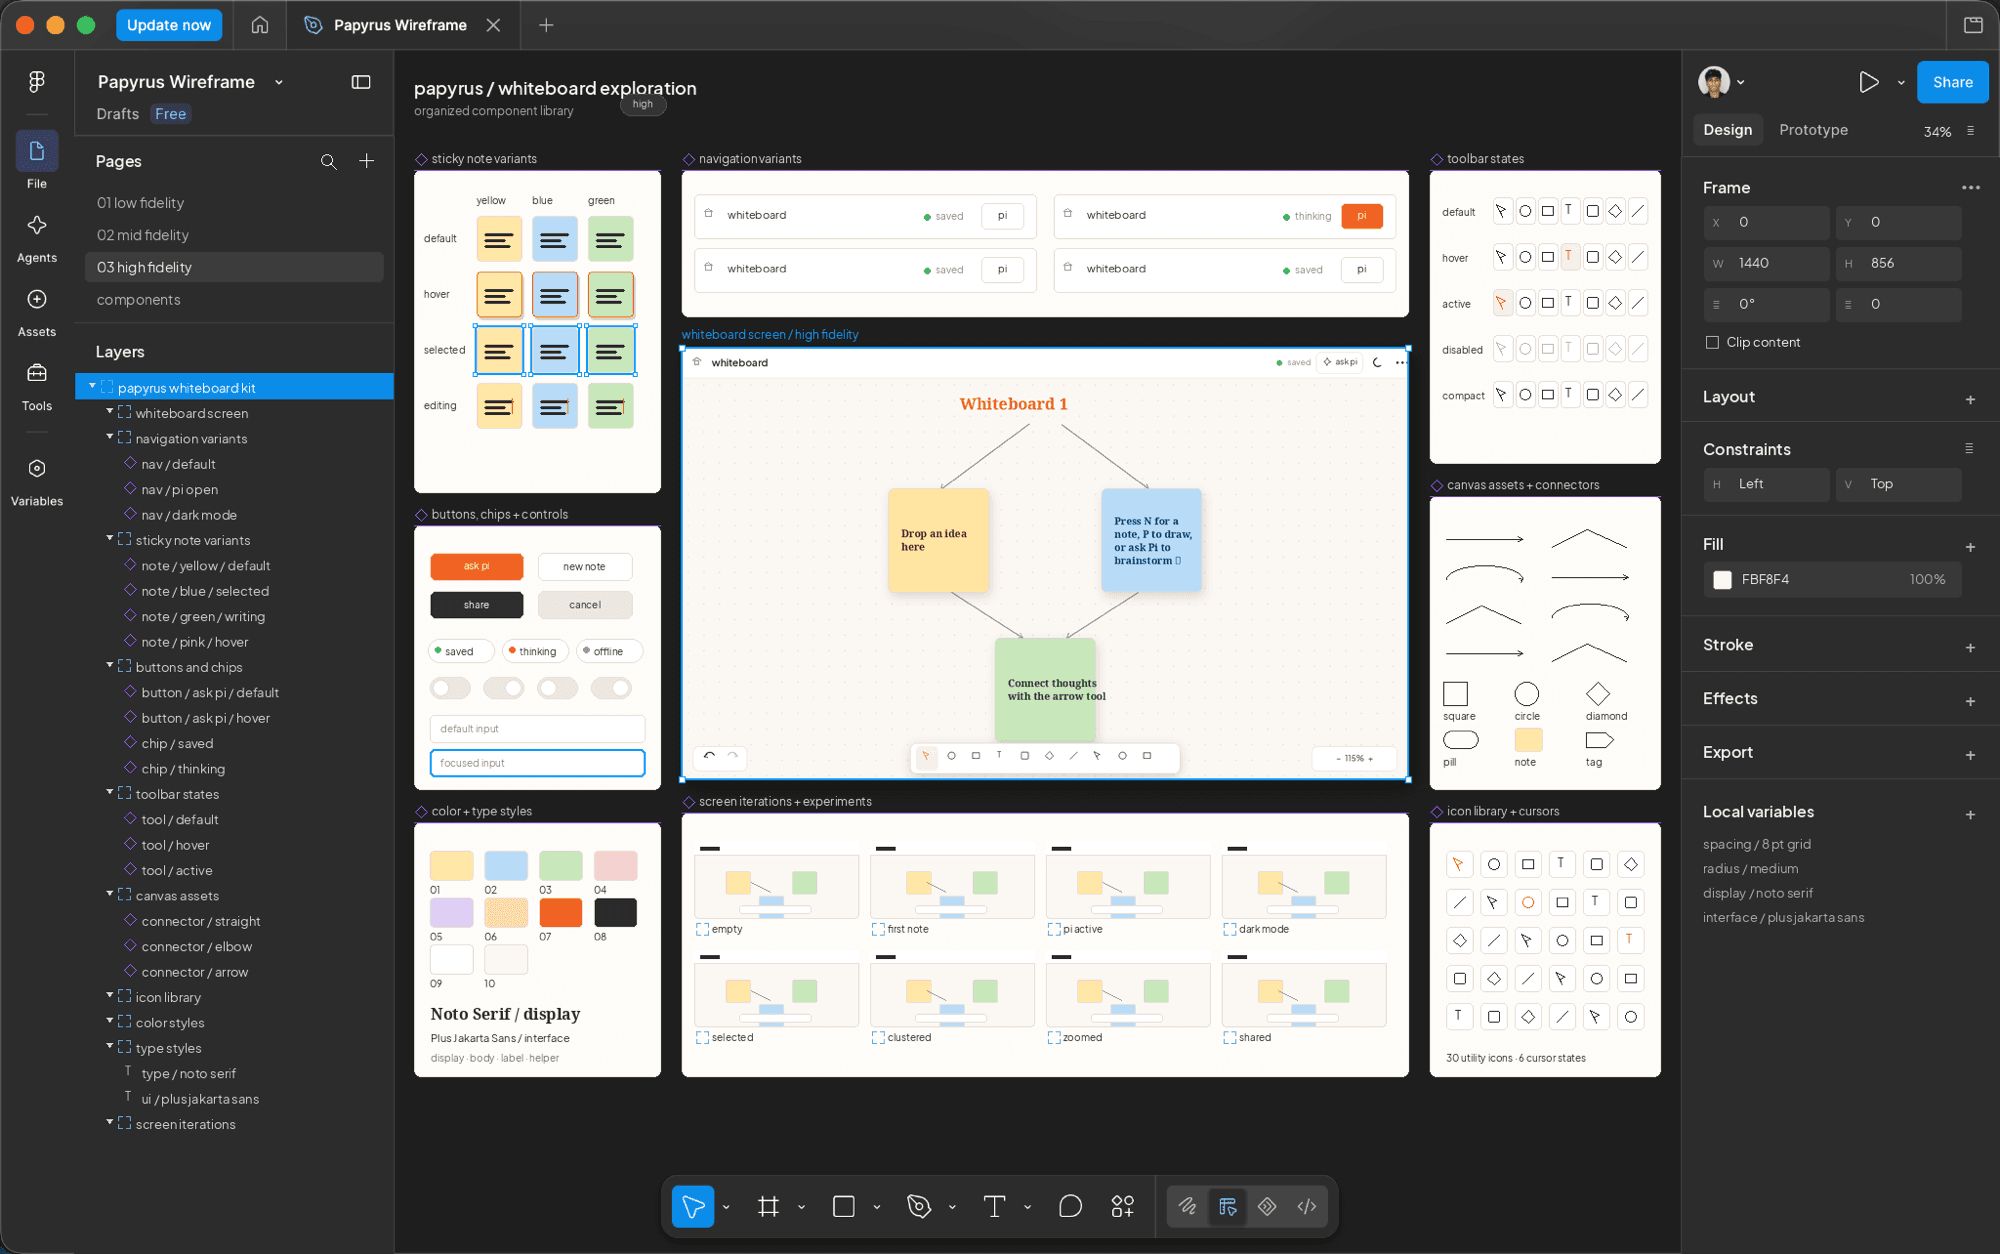The width and height of the screenshot is (2000, 1254).
Task: Select the Comment tool
Action: (x=1070, y=1206)
